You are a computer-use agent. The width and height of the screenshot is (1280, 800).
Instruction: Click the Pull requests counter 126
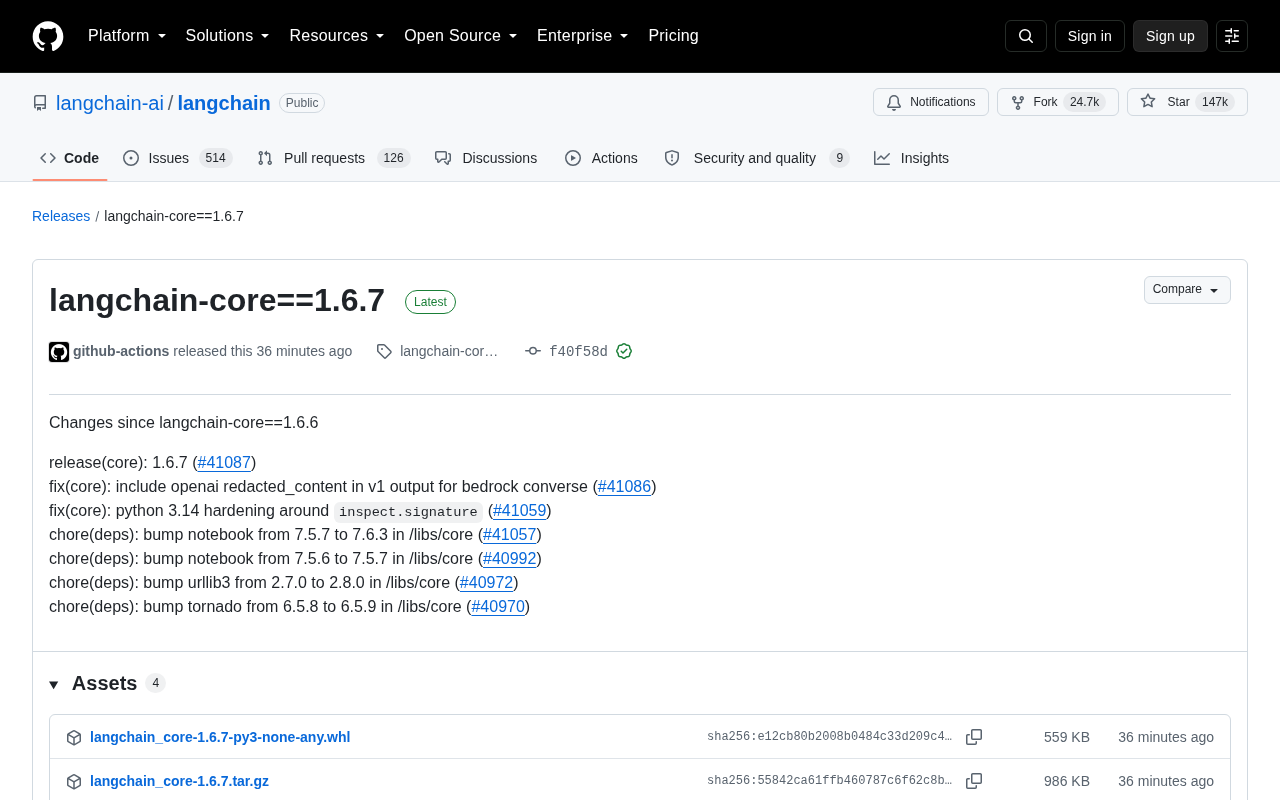pyautogui.click(x=394, y=158)
